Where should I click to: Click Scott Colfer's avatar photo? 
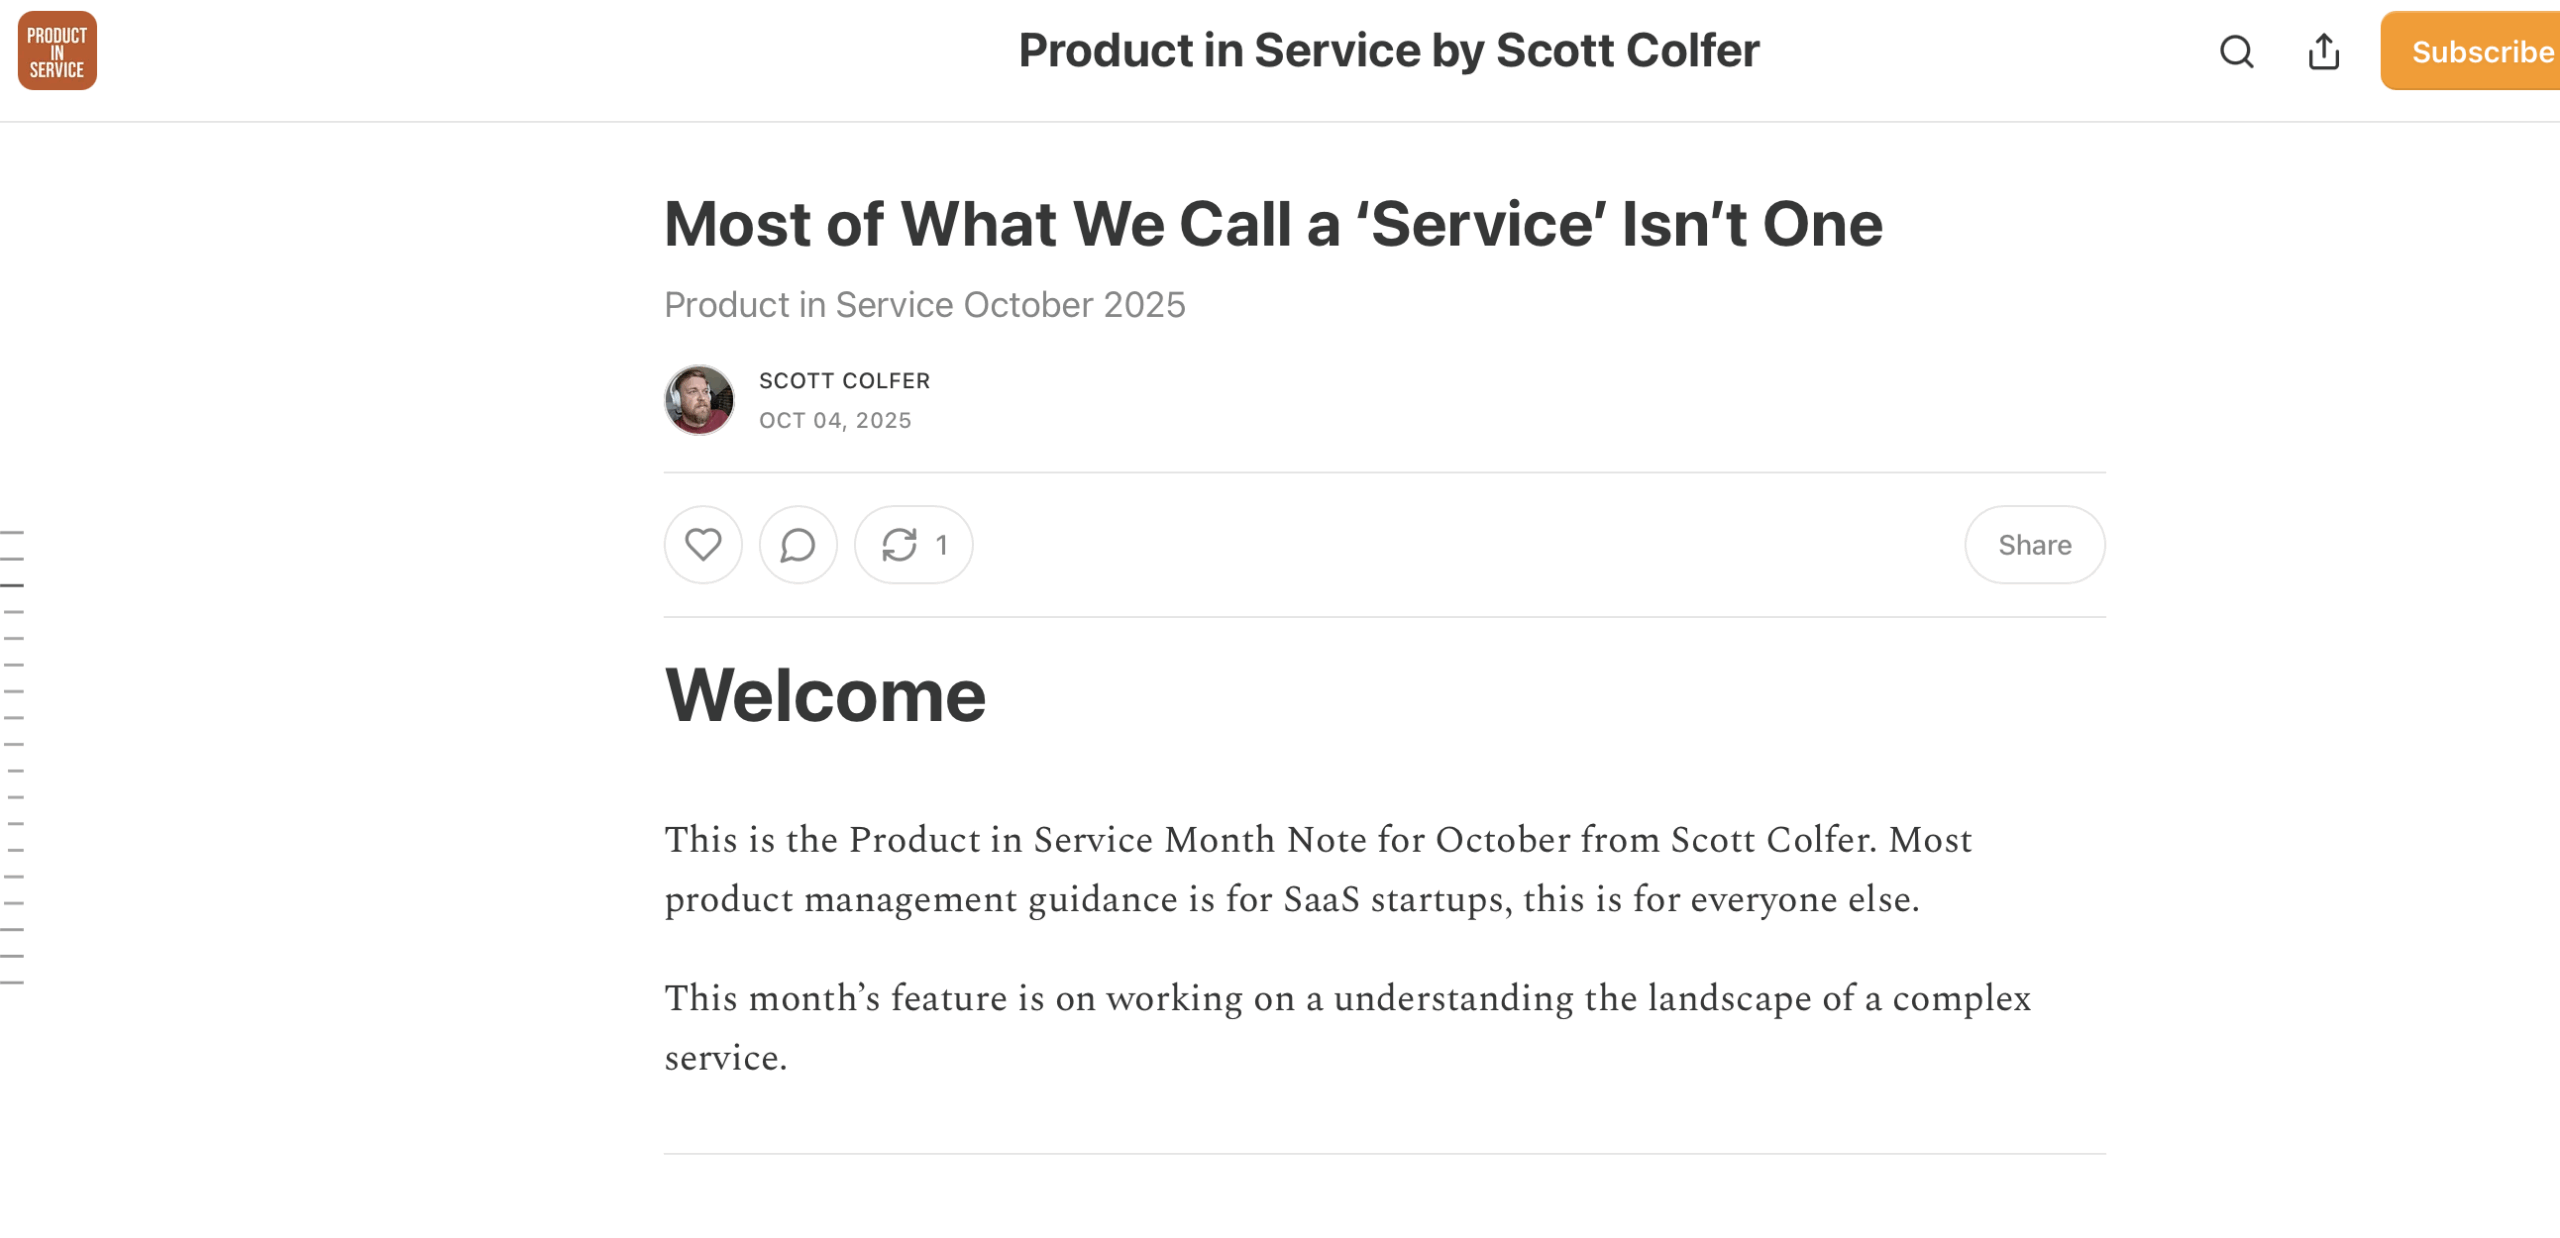(x=699, y=400)
